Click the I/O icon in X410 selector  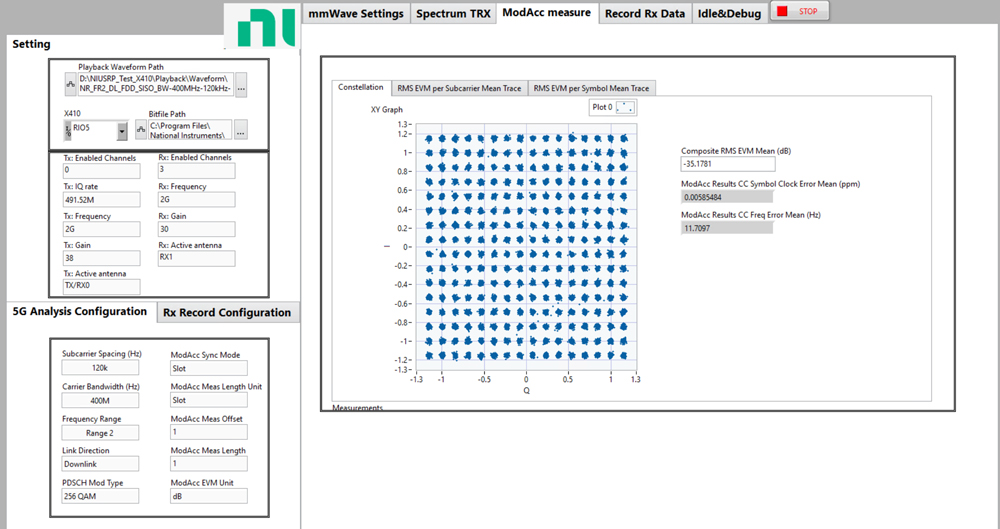pyautogui.click(x=68, y=130)
